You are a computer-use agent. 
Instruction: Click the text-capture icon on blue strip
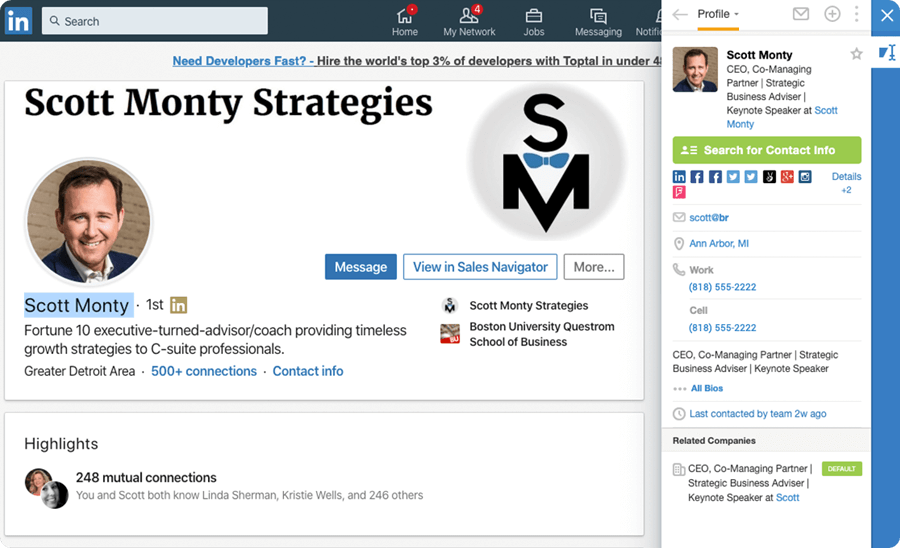pyautogui.click(x=887, y=53)
